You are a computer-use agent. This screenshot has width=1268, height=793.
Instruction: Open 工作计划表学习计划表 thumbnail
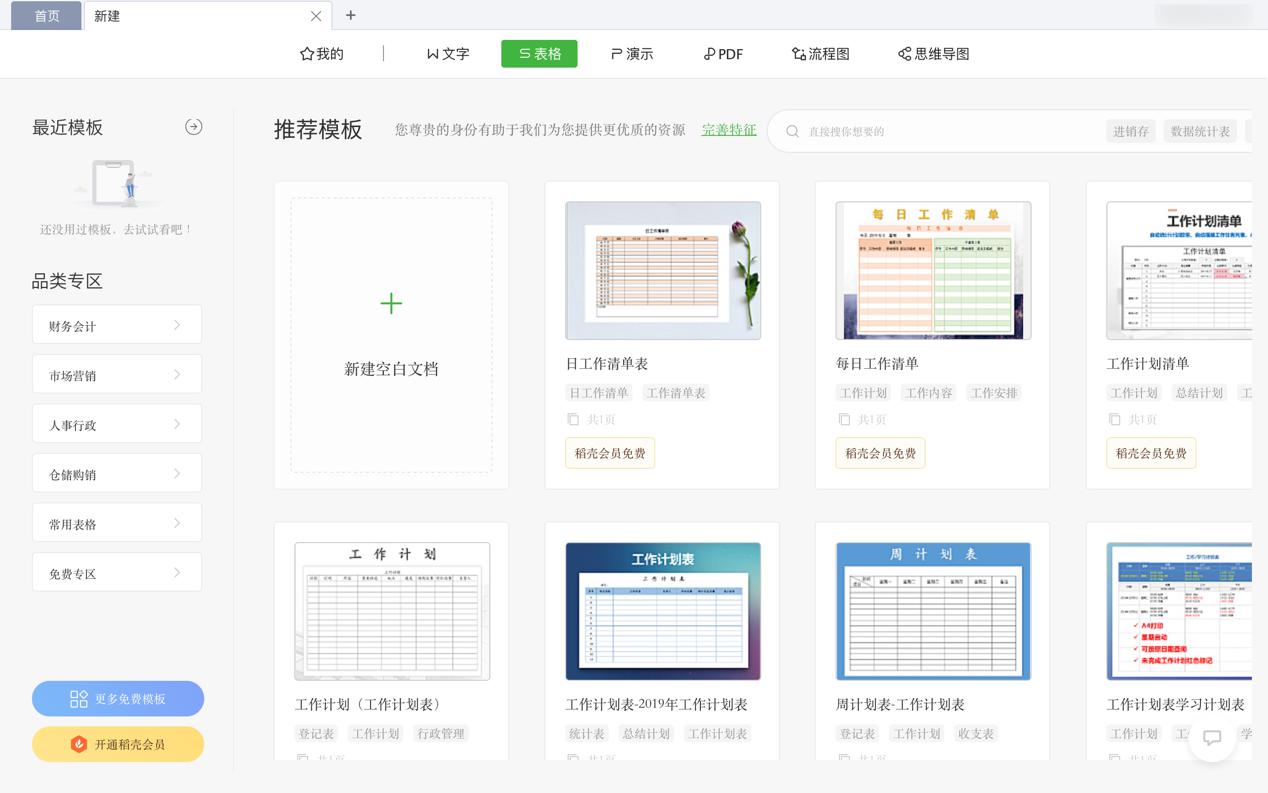1179,611
